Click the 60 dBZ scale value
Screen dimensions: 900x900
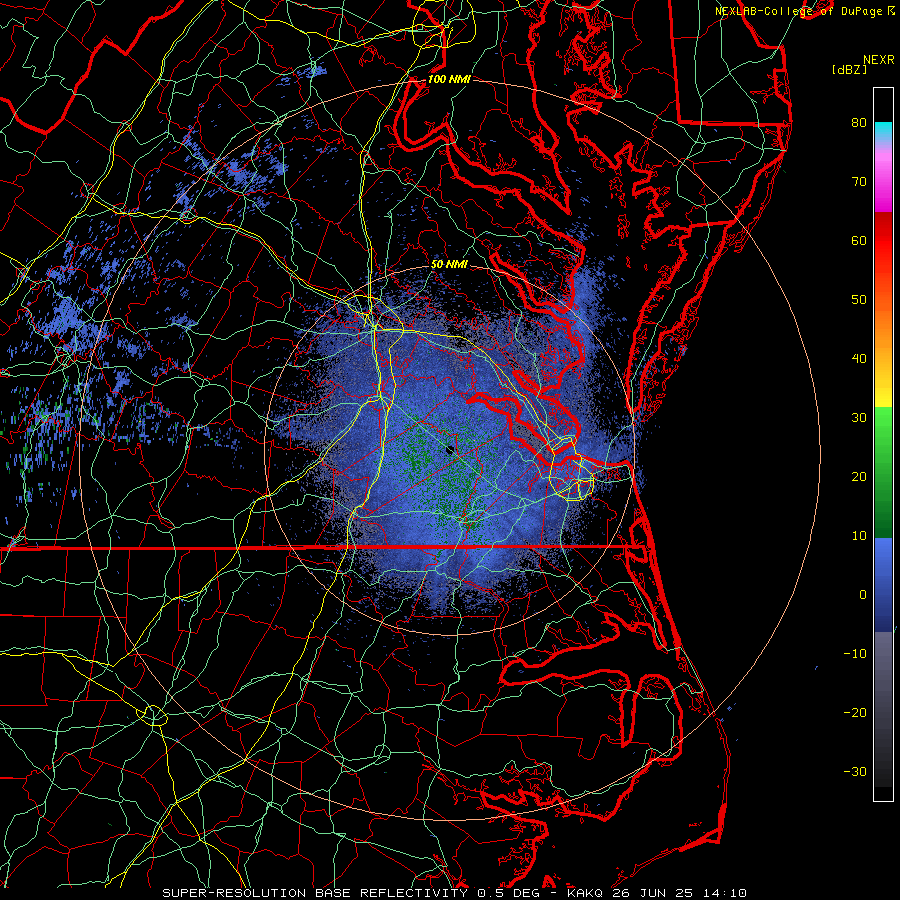point(859,241)
